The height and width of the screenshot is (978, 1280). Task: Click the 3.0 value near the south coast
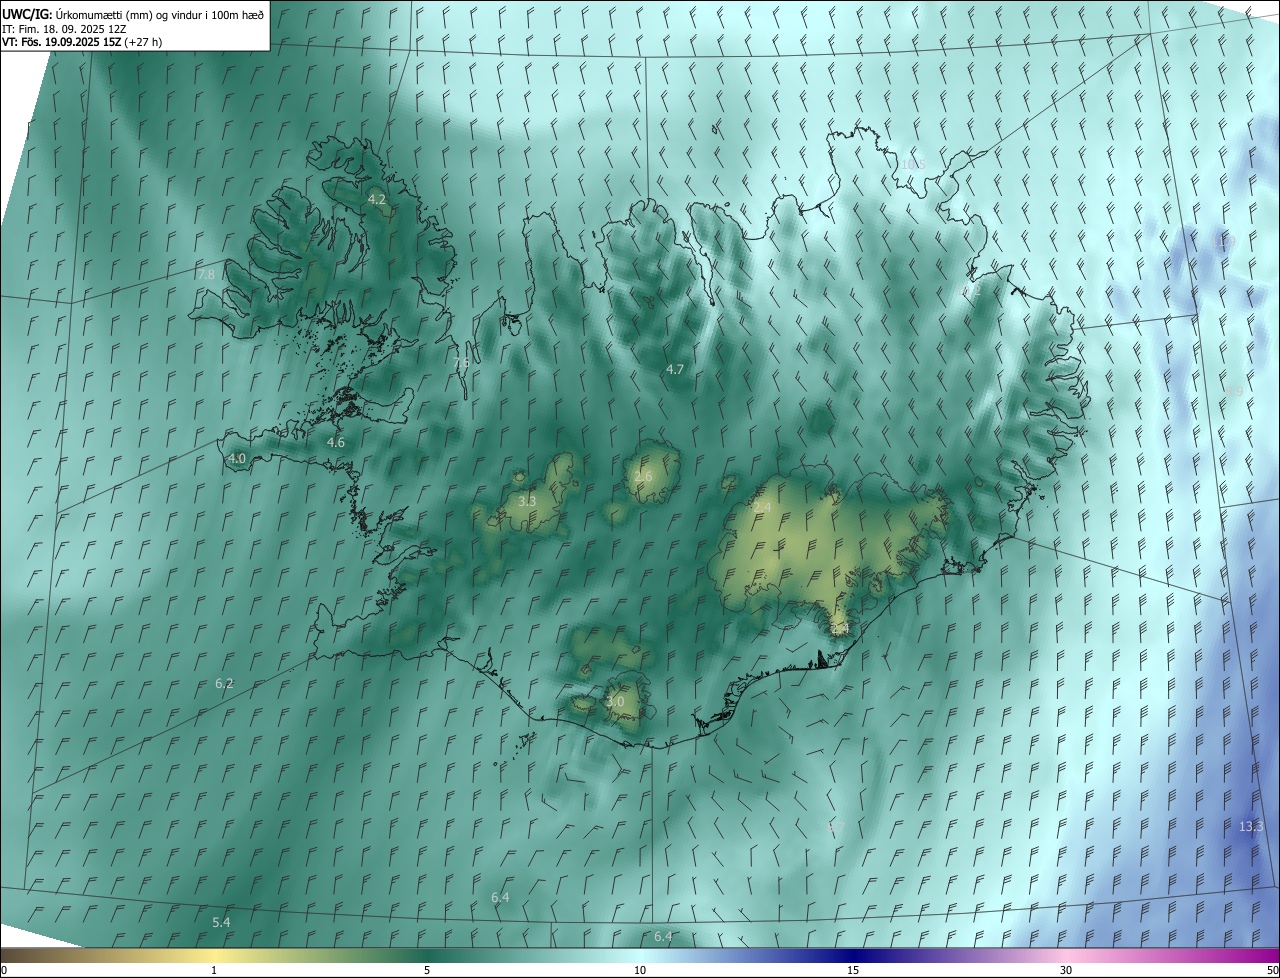pos(615,702)
